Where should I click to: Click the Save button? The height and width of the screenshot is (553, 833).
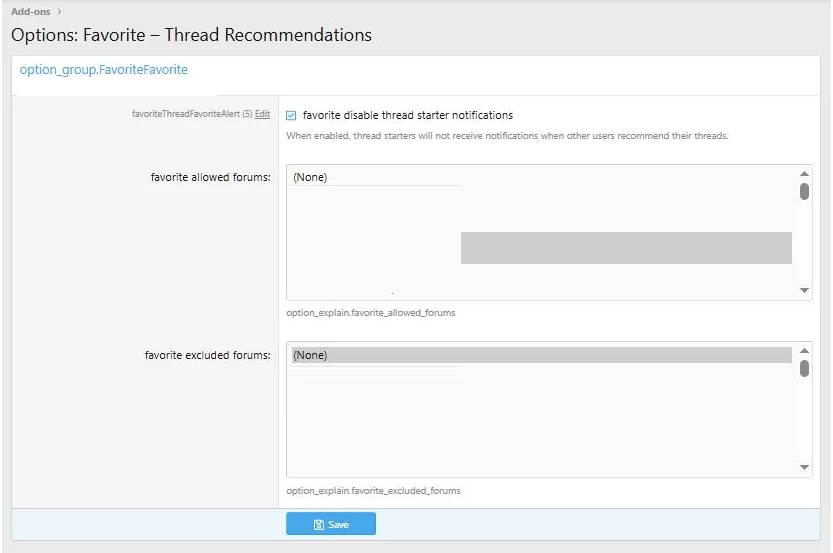tap(330, 524)
